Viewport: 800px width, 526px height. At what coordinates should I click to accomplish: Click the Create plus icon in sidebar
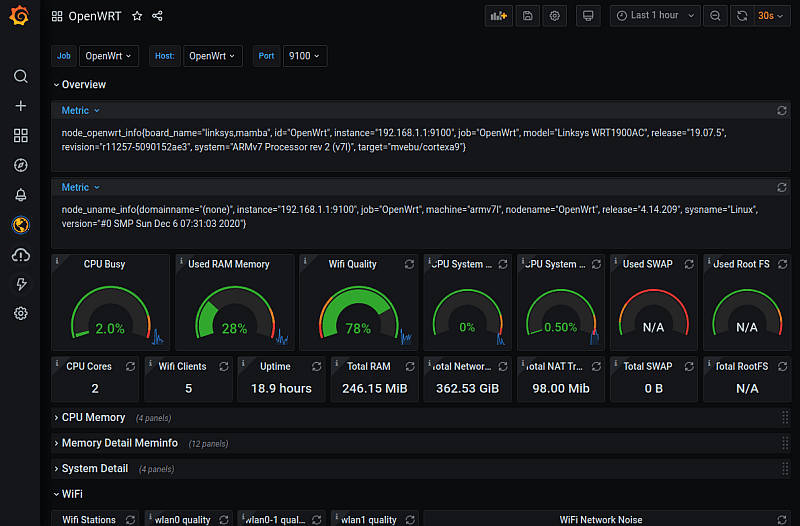(20, 106)
